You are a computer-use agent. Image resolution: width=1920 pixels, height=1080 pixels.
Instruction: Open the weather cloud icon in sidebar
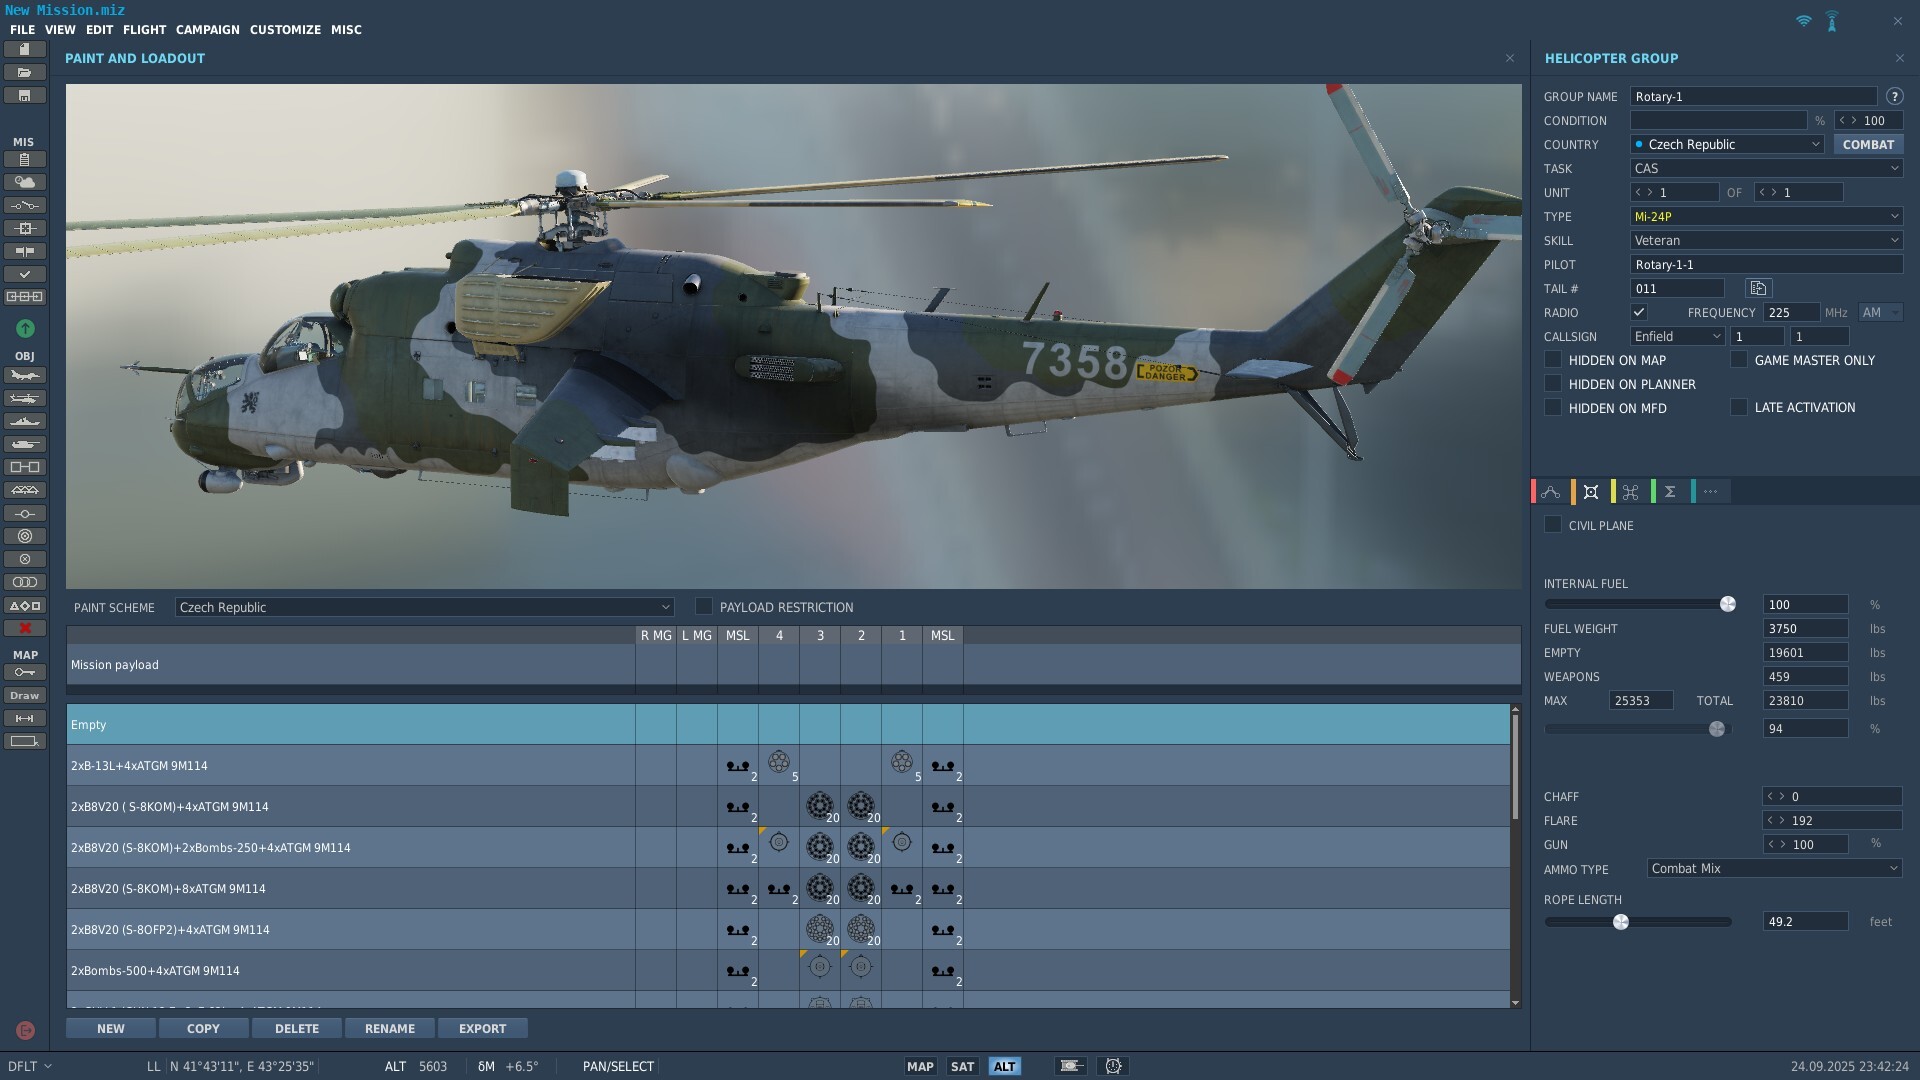tap(25, 182)
